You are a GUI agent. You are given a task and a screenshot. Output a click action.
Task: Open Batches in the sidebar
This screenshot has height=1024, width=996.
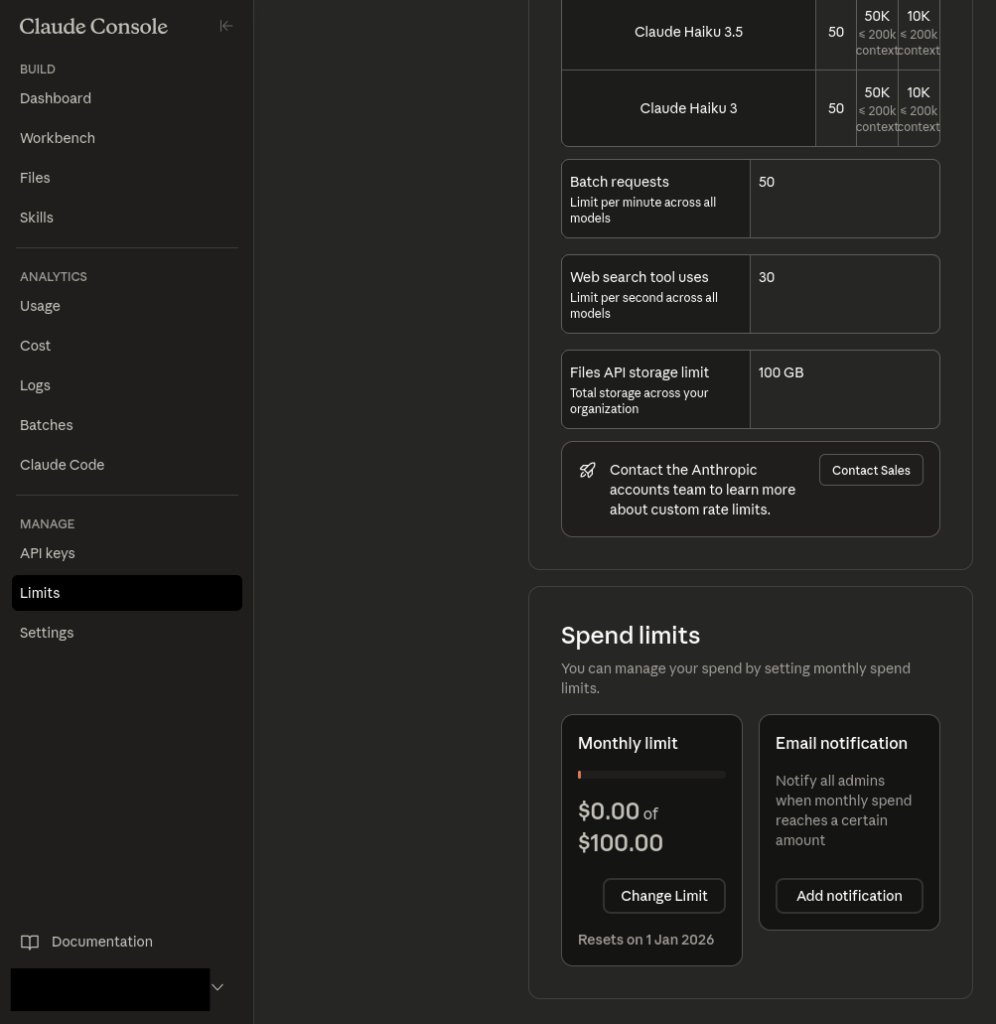click(x=47, y=425)
